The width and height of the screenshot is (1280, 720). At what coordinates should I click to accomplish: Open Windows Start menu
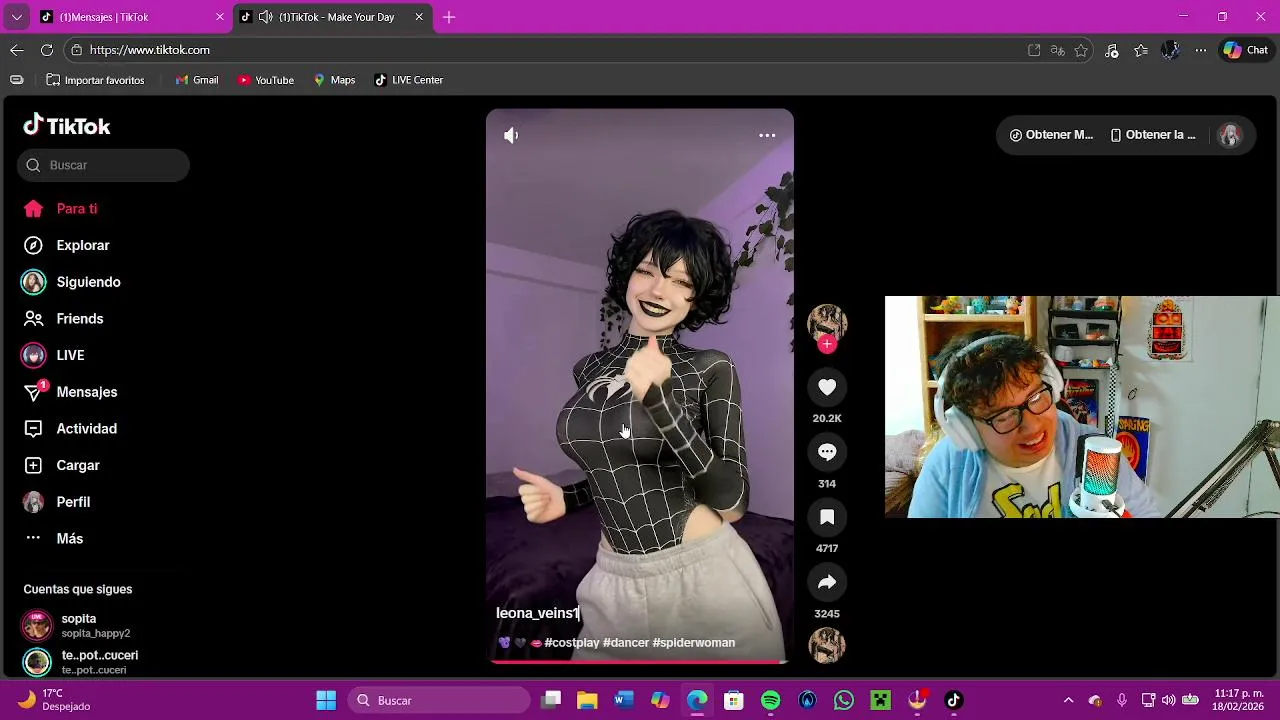(326, 700)
